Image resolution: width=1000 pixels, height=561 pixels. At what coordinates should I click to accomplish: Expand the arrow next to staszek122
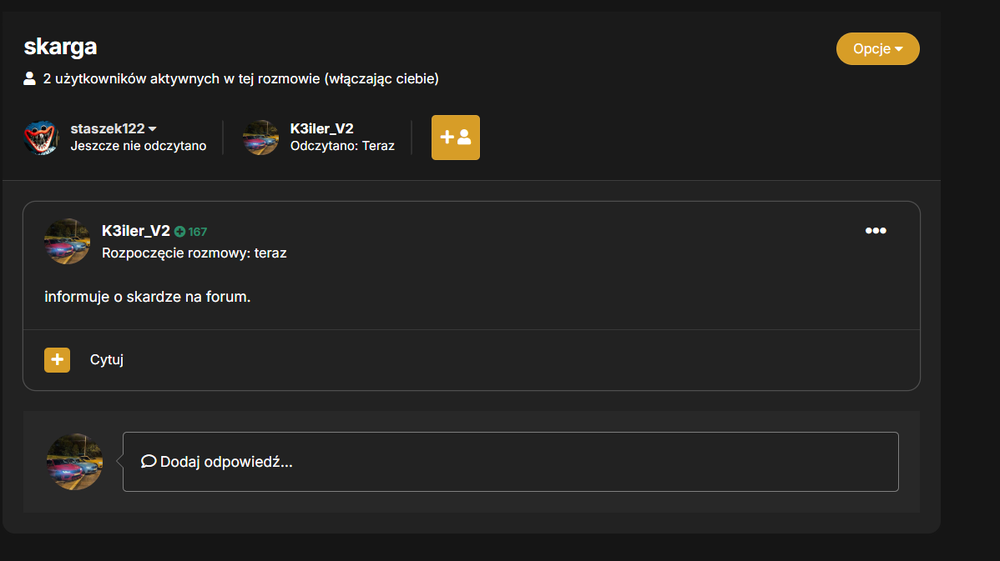click(x=152, y=129)
